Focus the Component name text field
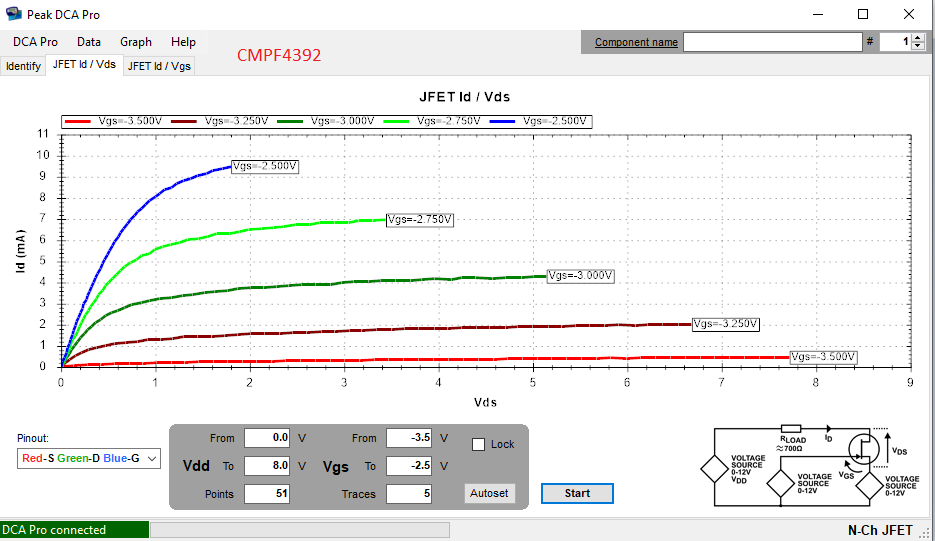 click(773, 42)
